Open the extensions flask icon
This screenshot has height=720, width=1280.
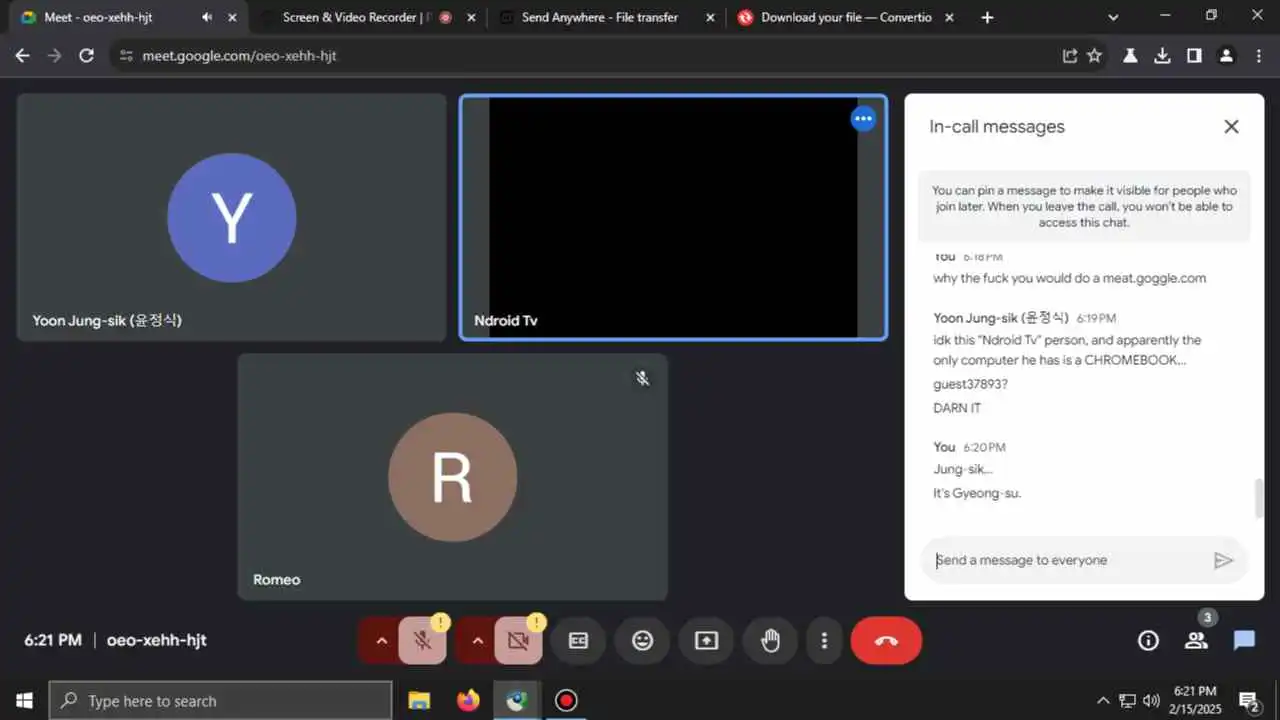click(1130, 56)
